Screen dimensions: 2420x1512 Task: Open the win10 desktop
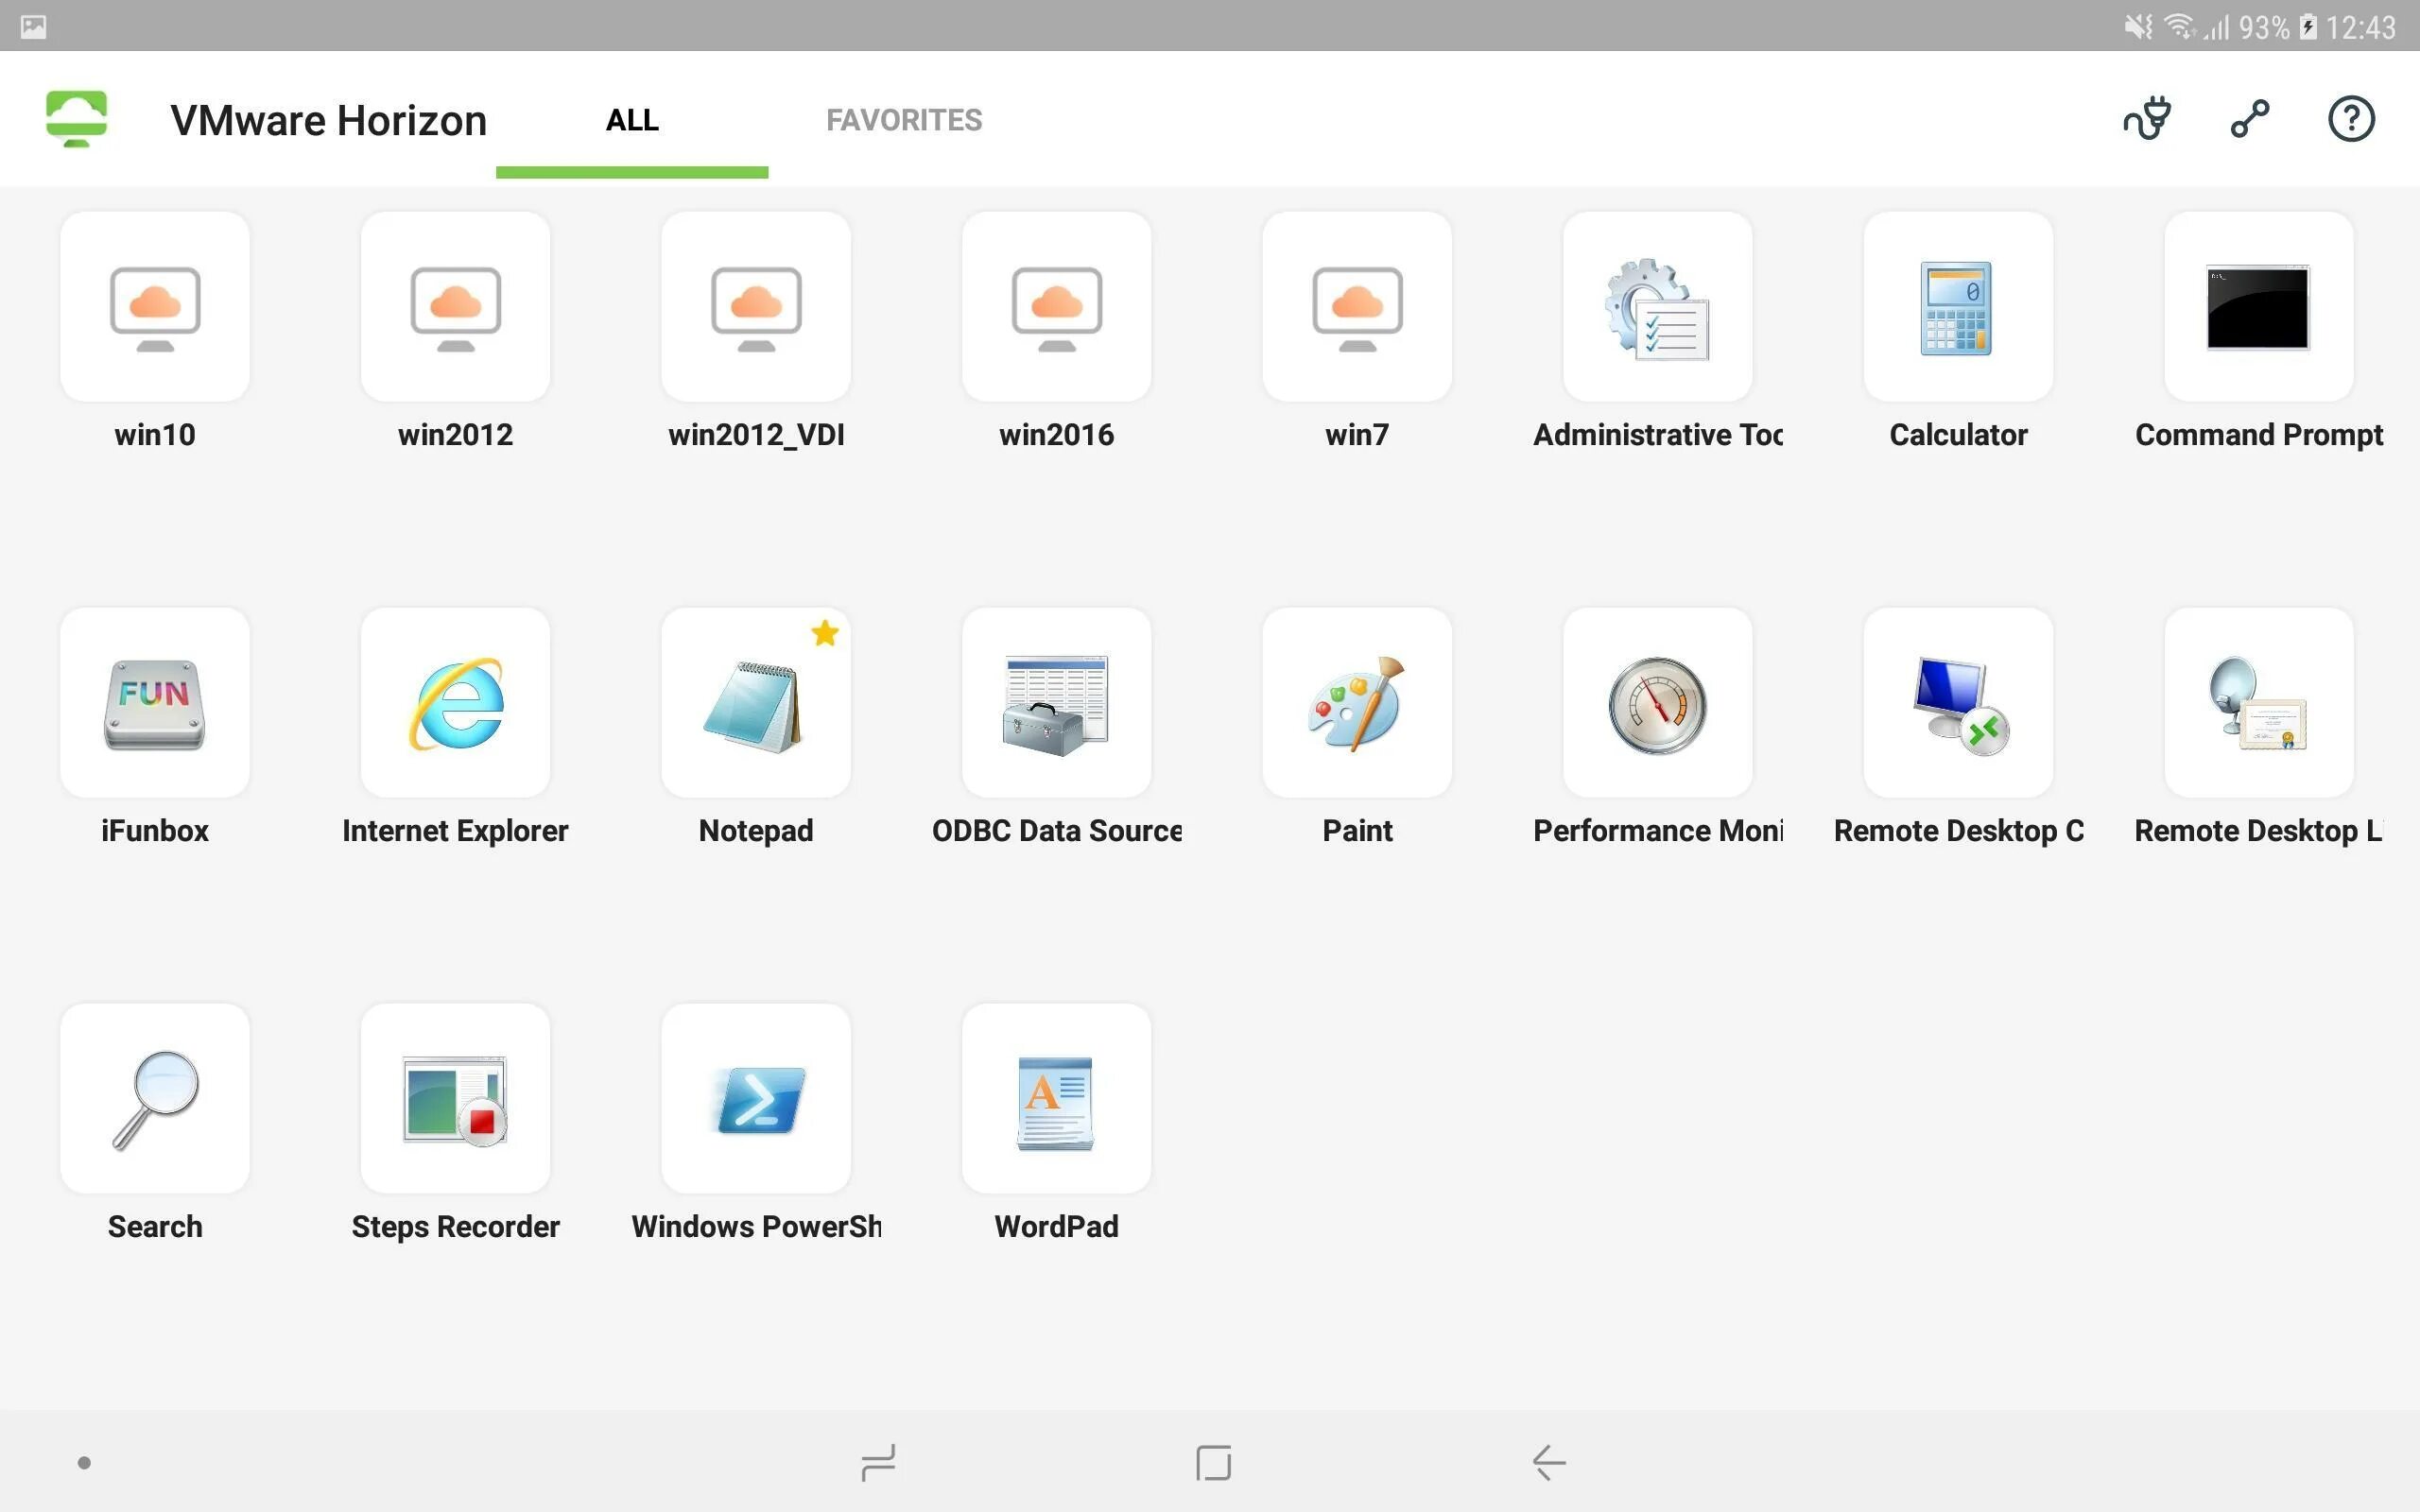(x=155, y=306)
